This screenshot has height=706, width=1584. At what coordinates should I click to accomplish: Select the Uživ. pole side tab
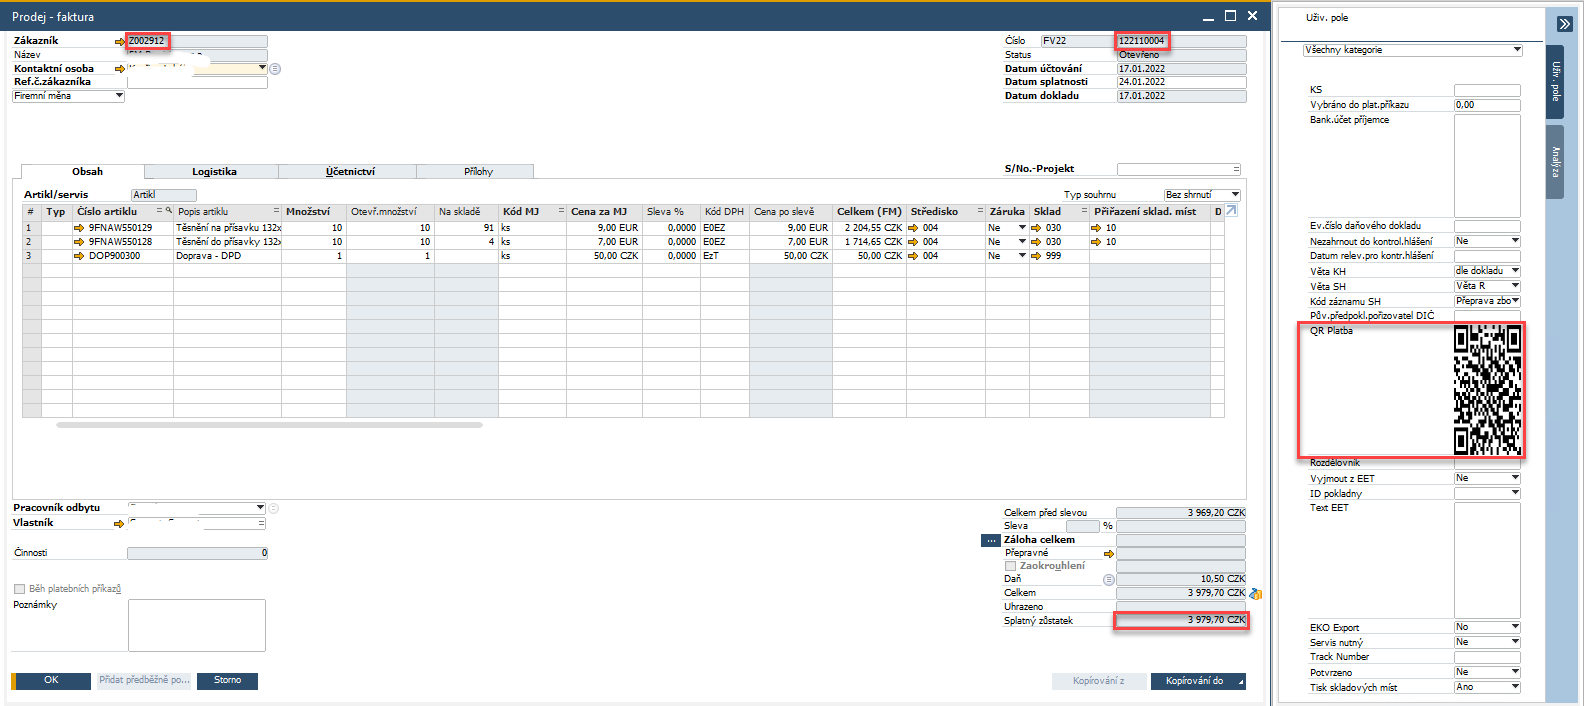click(1556, 81)
